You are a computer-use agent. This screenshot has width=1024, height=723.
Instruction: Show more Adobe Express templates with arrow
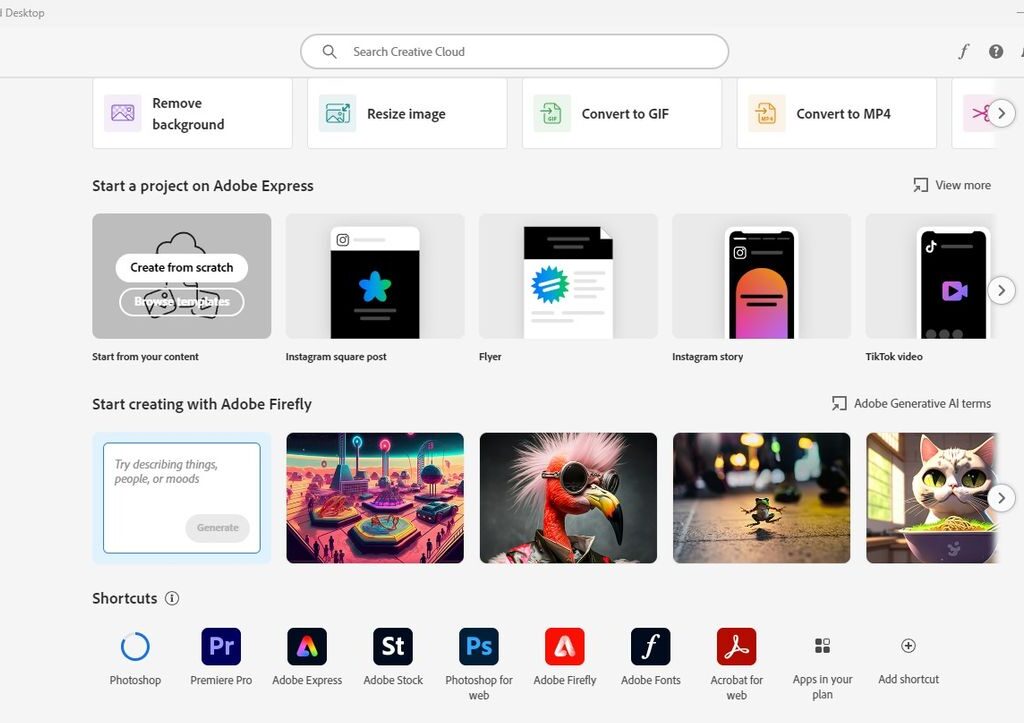point(1001,291)
